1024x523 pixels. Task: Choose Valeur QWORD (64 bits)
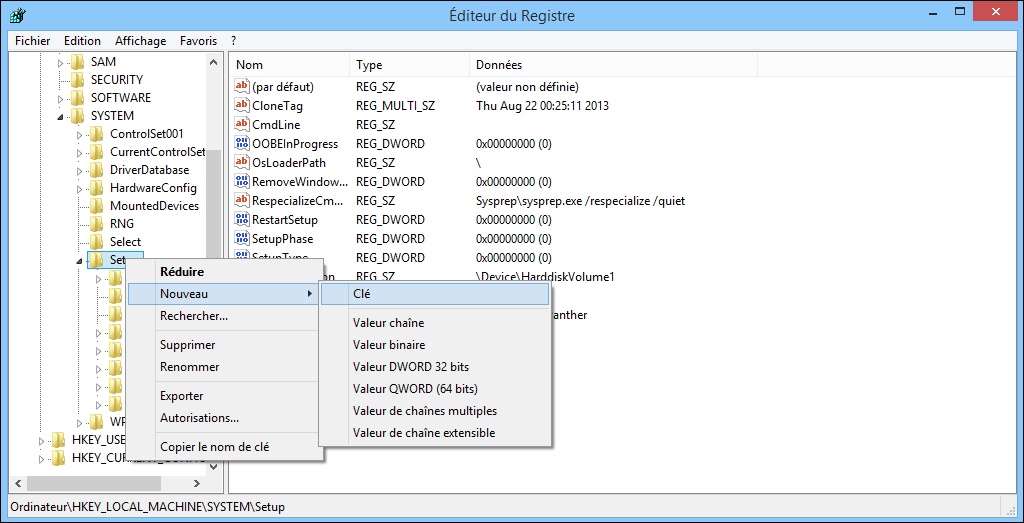435,389
